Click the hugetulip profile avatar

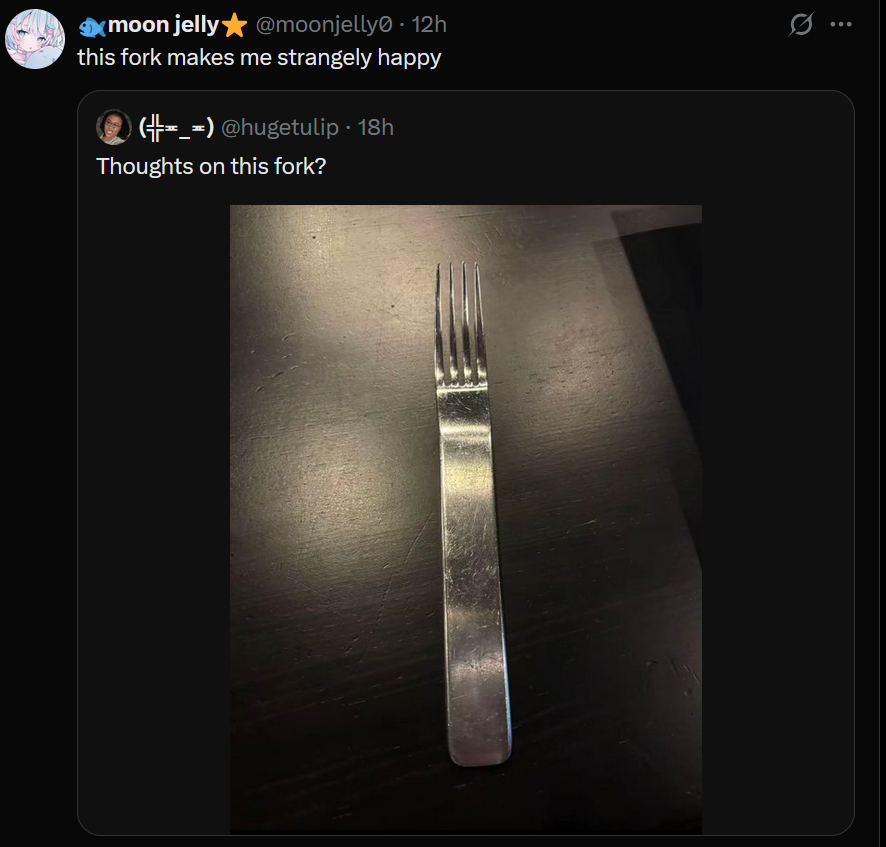(x=114, y=127)
